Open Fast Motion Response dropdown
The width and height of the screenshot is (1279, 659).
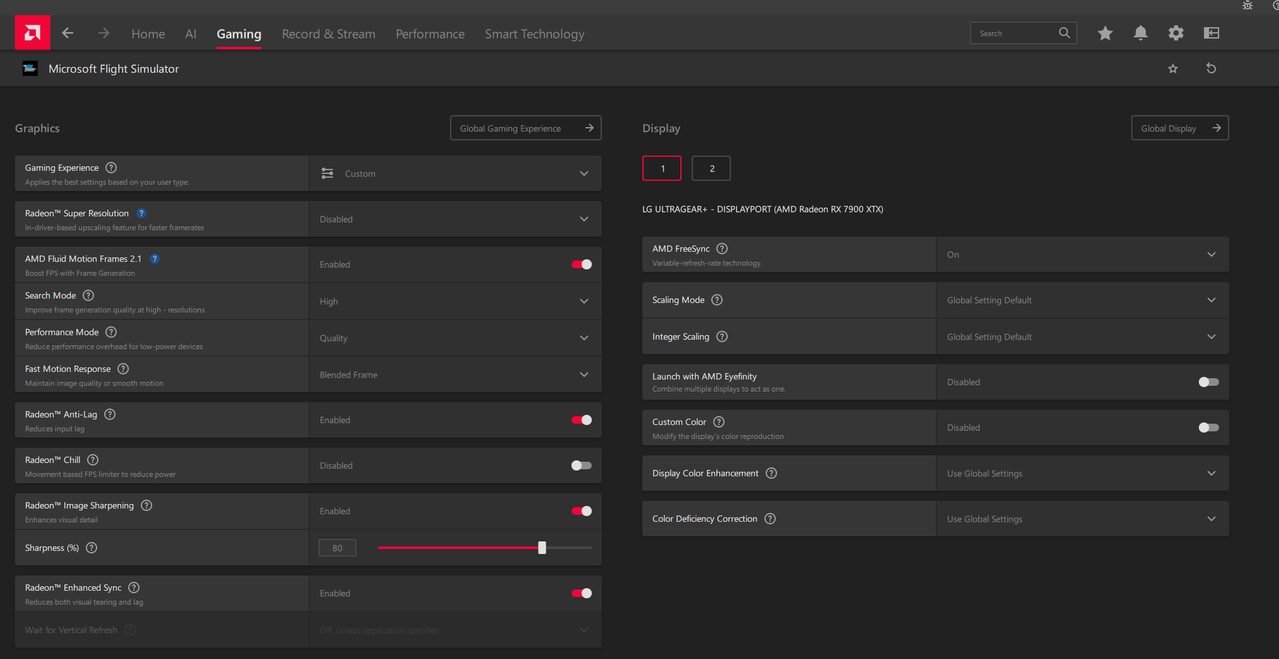pyautogui.click(x=455, y=375)
